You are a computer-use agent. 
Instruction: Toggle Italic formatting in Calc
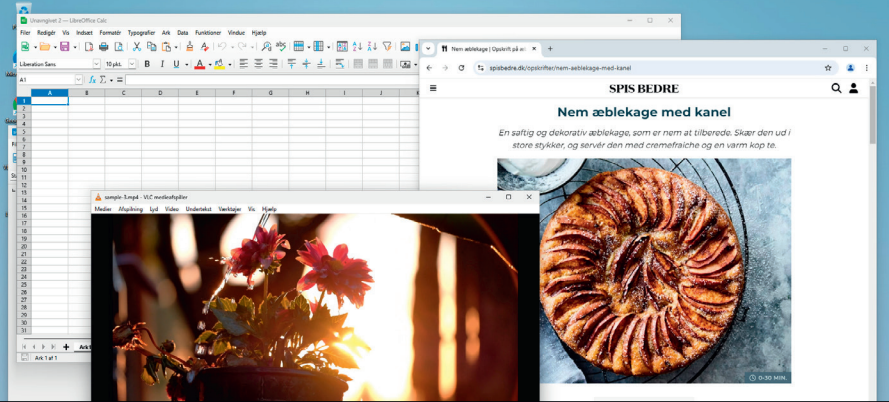click(x=161, y=64)
